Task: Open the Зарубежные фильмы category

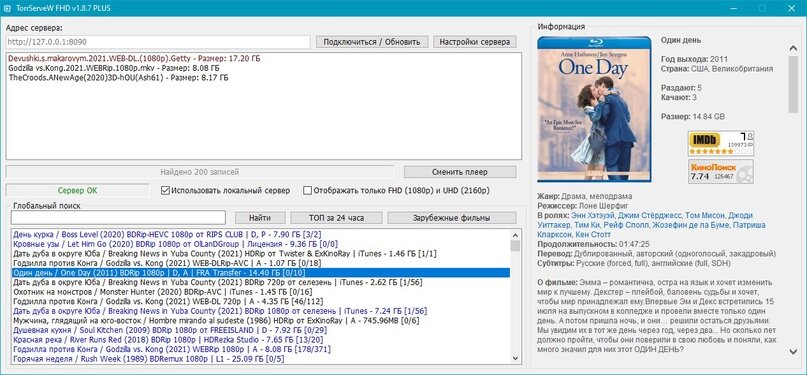Action: pyautogui.click(x=452, y=218)
